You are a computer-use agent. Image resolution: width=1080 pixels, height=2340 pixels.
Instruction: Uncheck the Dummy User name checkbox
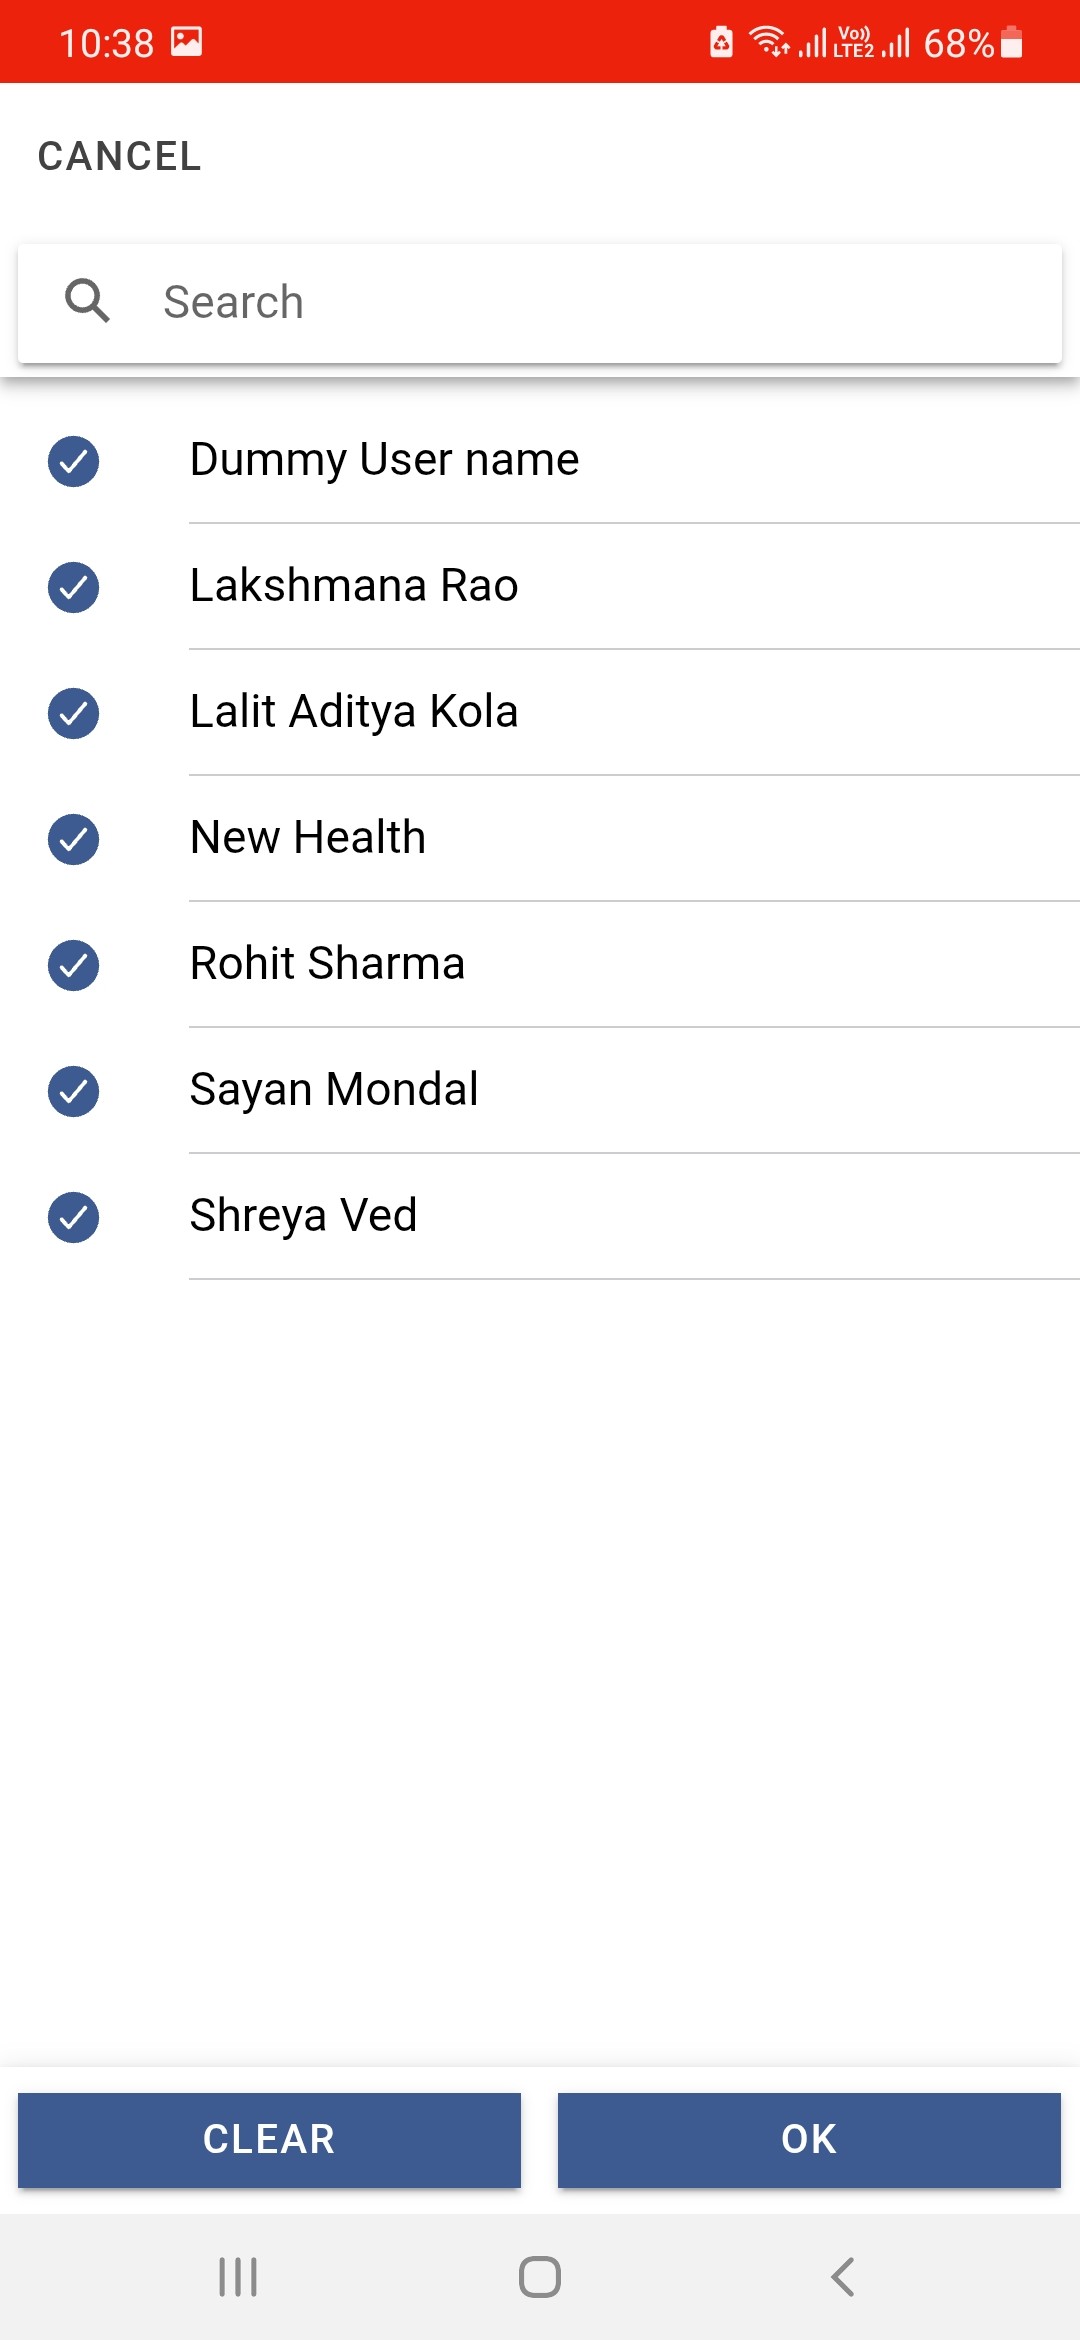coord(73,461)
